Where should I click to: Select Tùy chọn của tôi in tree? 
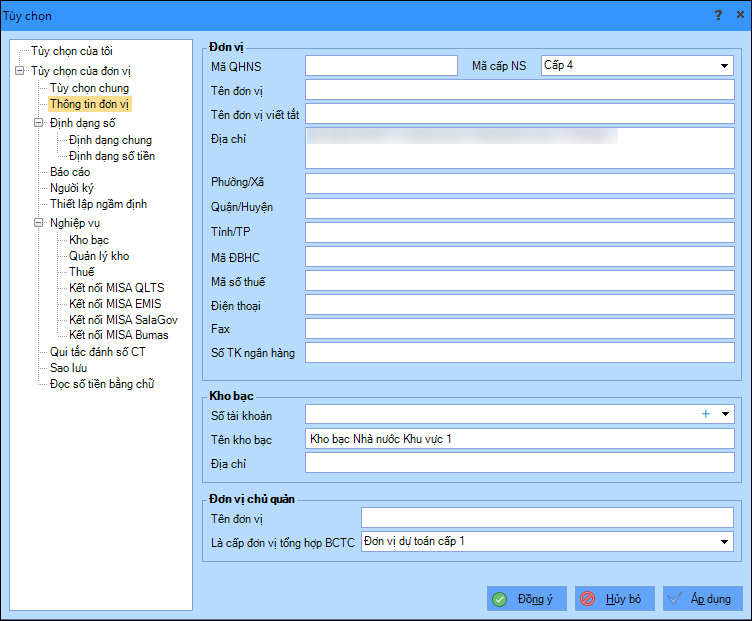click(72, 51)
